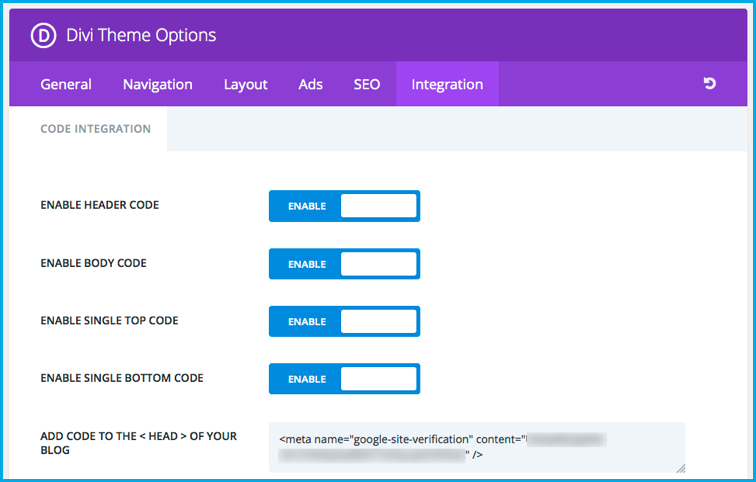
Task: Toggle the Enable Single Bottom Code switch
Action: [x=344, y=379]
